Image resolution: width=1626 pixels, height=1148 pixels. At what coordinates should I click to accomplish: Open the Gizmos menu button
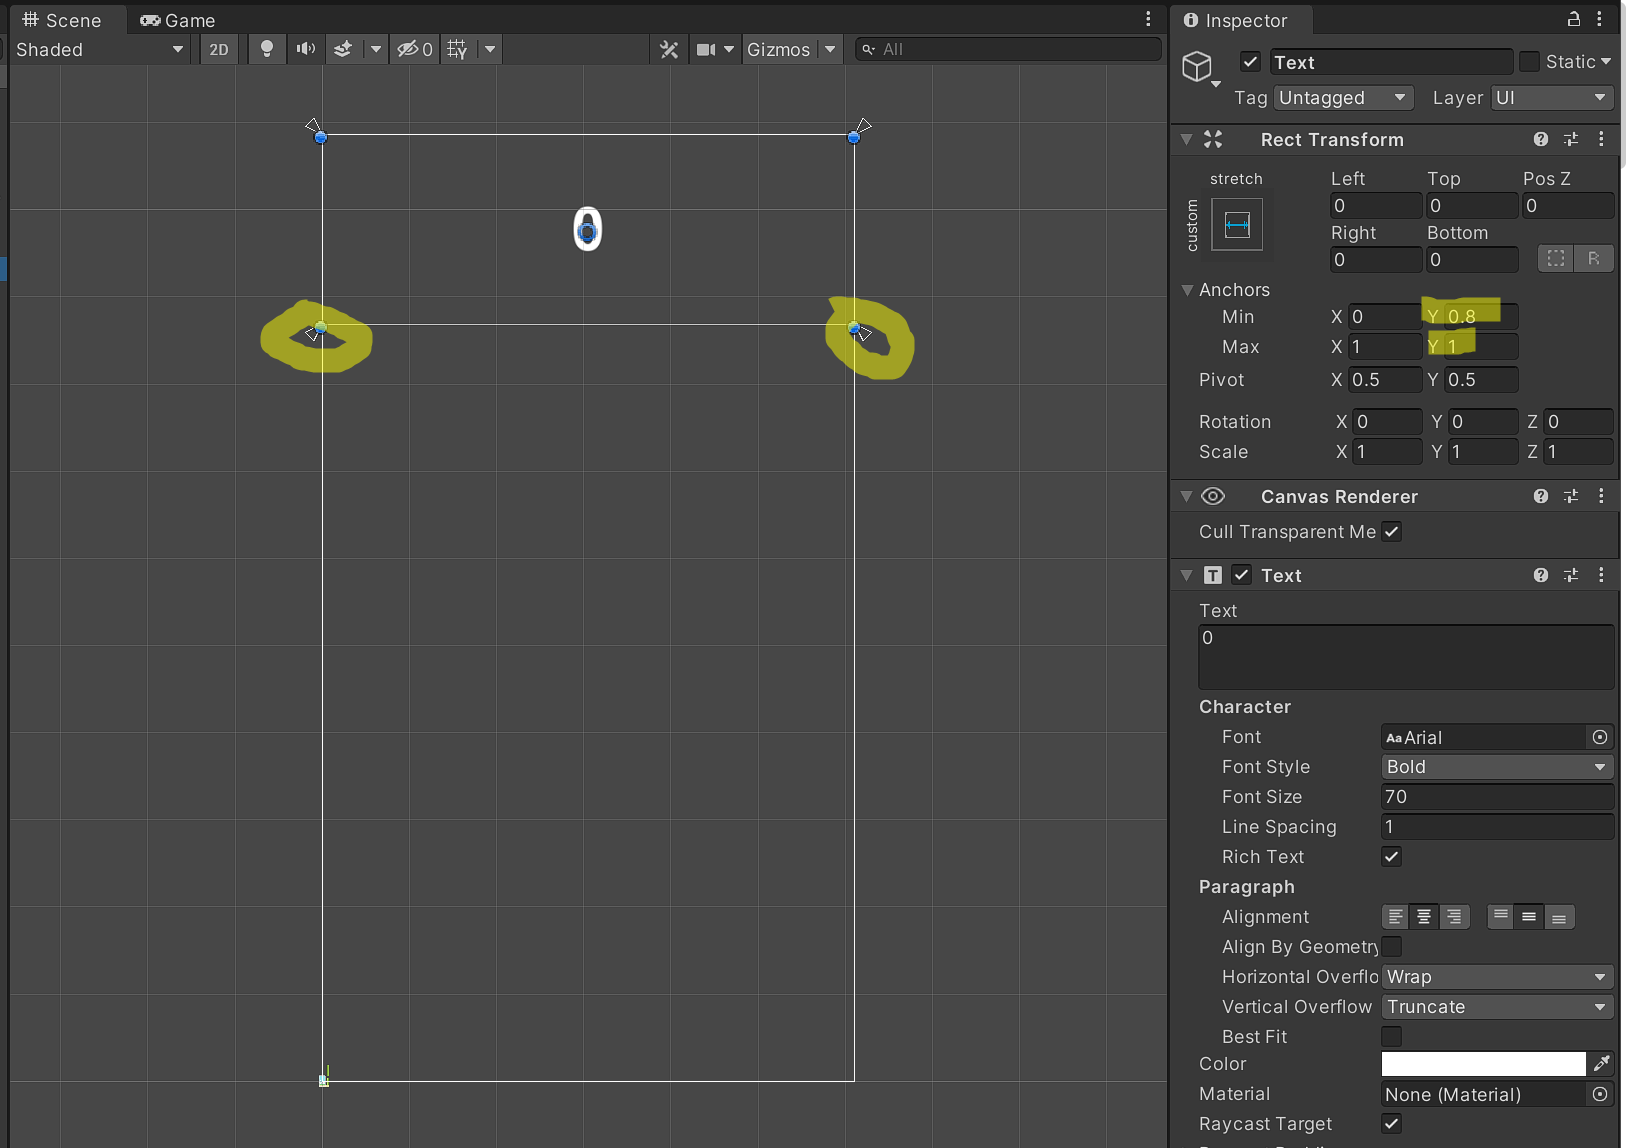pyautogui.click(x=778, y=49)
